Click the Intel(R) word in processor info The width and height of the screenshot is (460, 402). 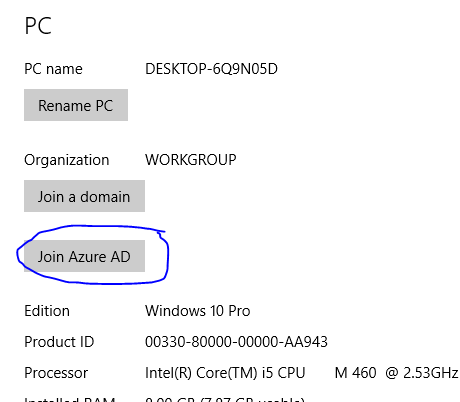168,373
